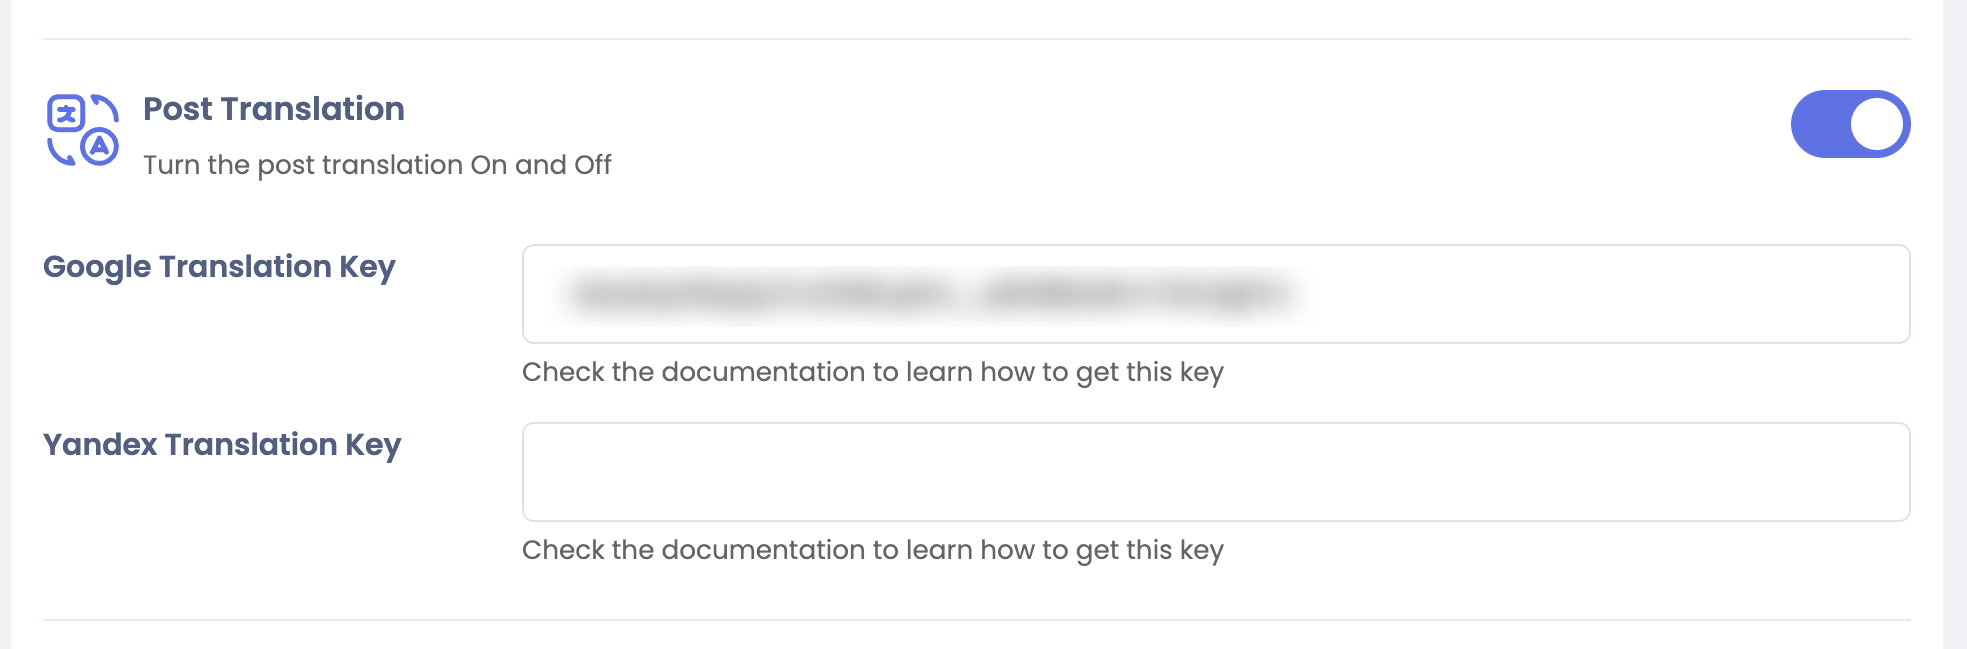Click the circled letter A in the translation icon
Screen dimensions: 1967x649
pyautogui.click(x=99, y=147)
